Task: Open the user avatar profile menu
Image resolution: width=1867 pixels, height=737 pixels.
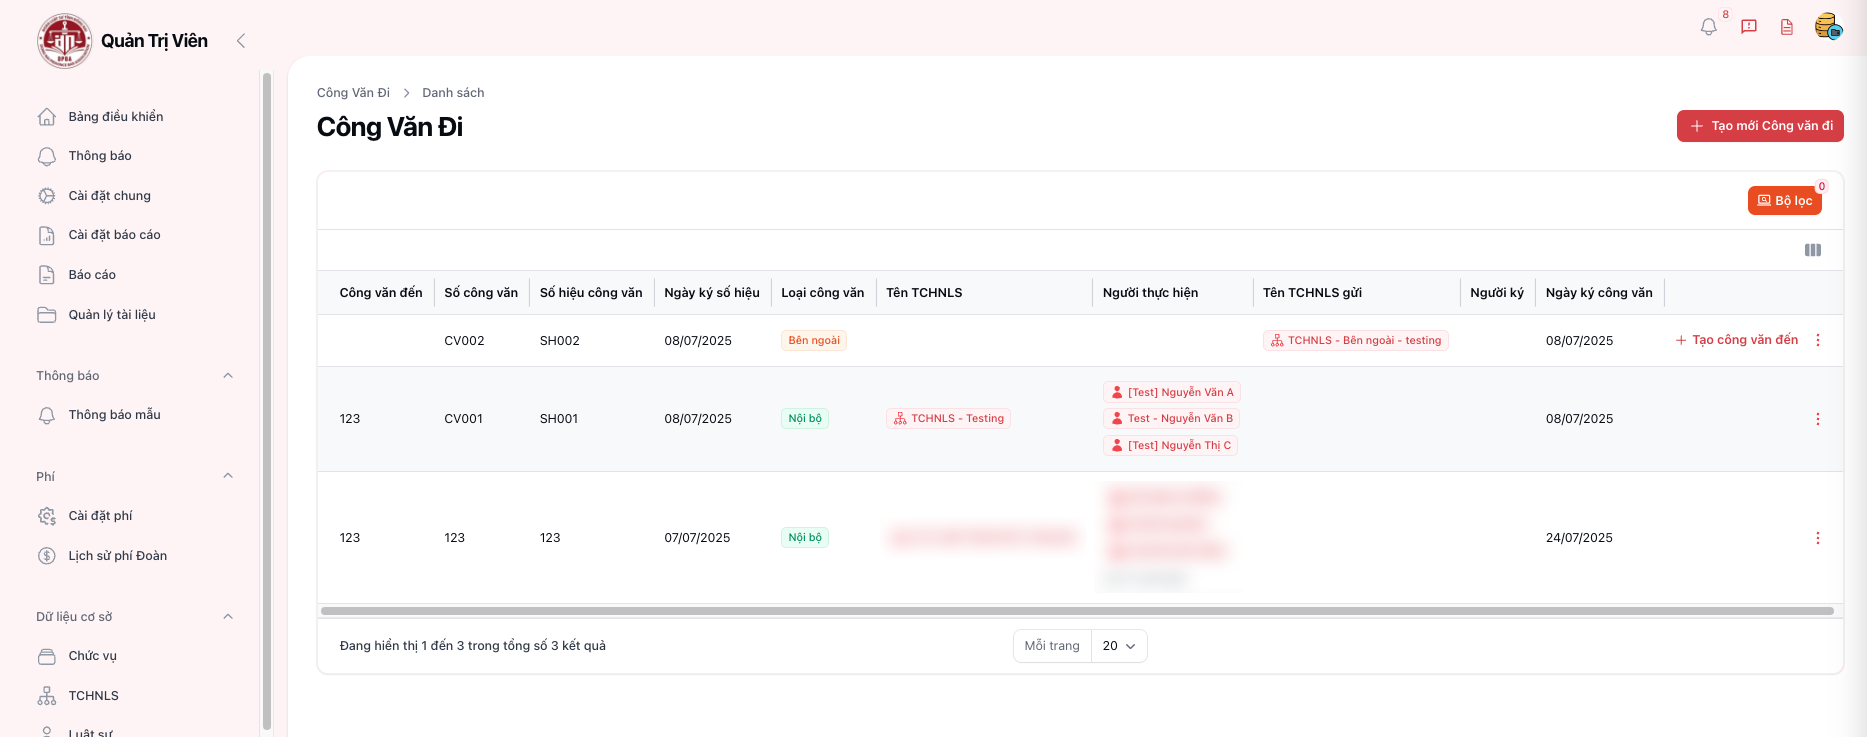Action: pos(1827,26)
